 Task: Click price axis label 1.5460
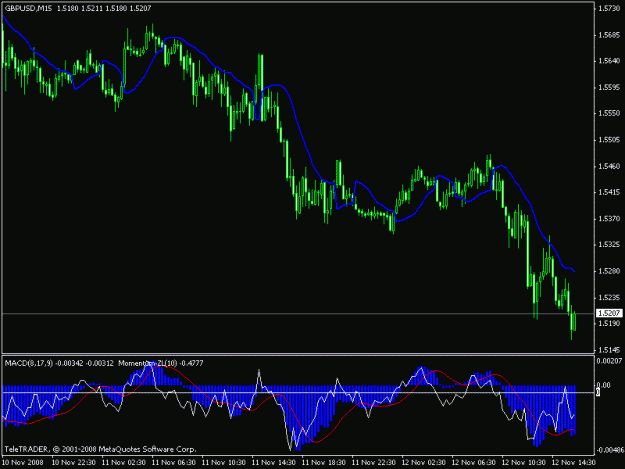609,166
